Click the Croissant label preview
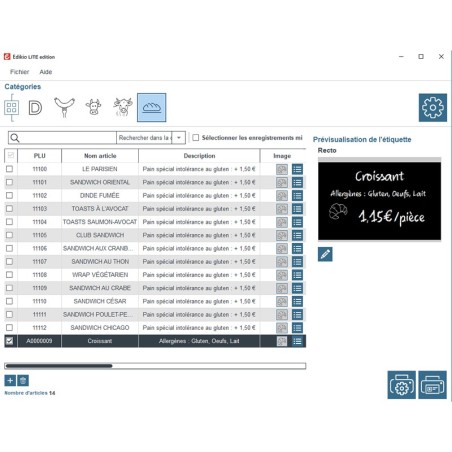The image size is (452, 452). (x=379, y=201)
